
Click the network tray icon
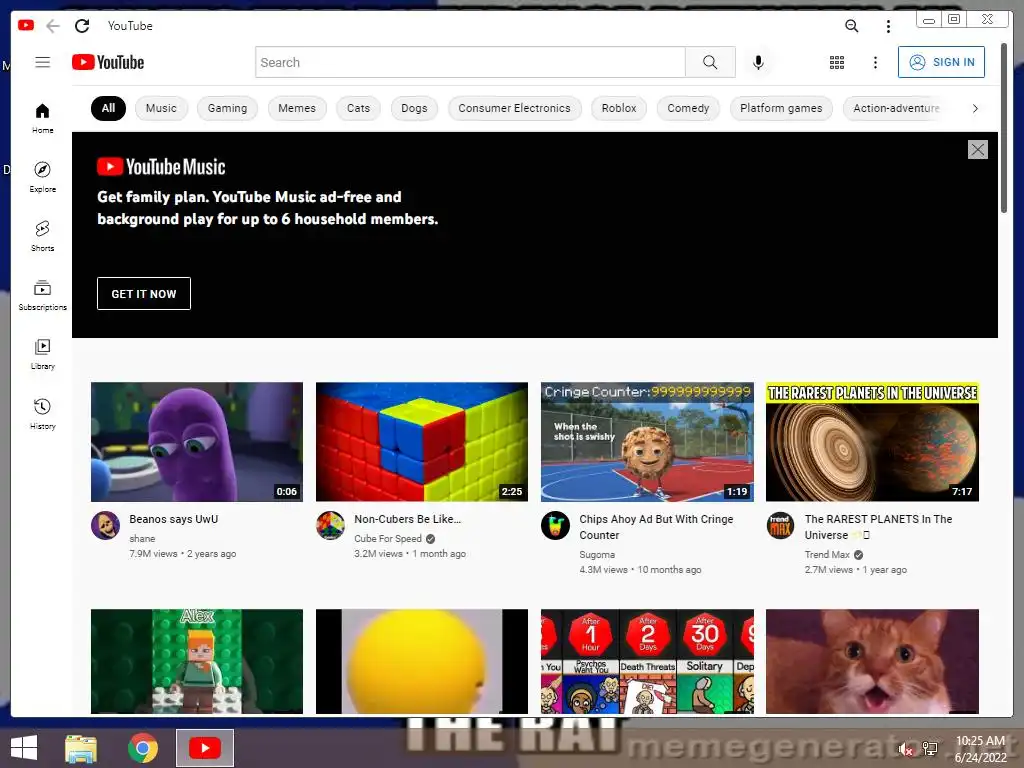pyautogui.click(x=930, y=749)
